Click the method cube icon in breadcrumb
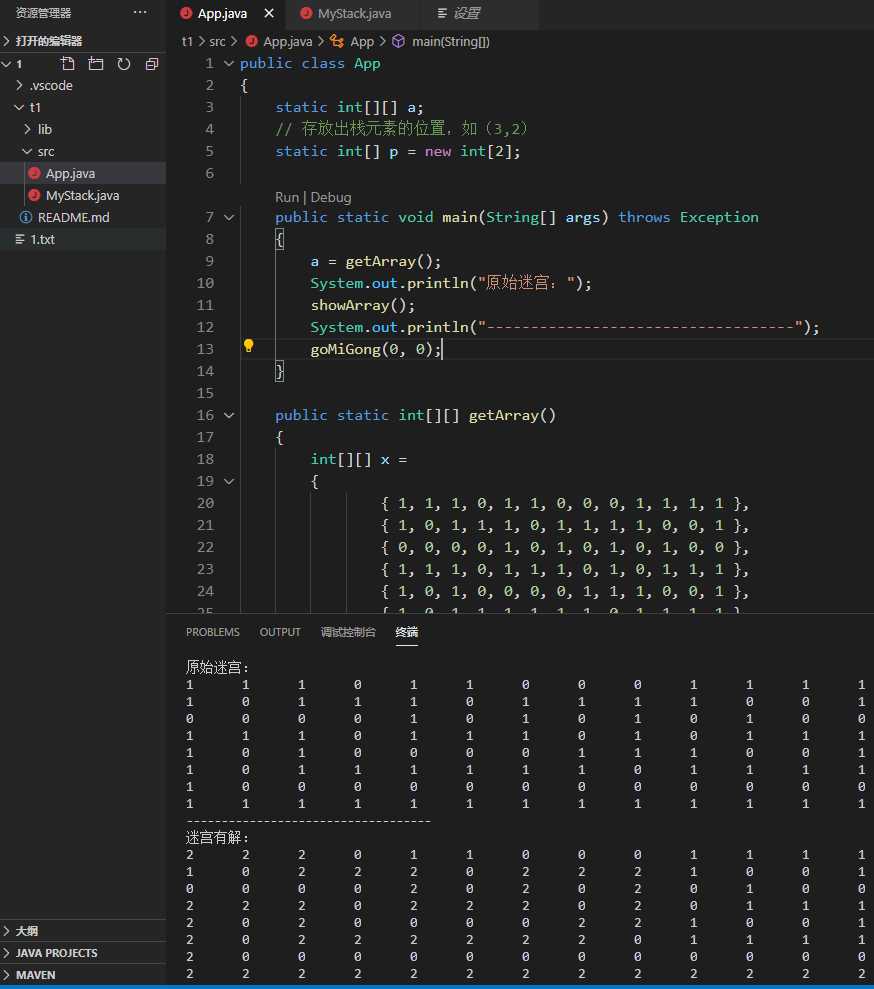874x989 pixels. (x=399, y=42)
